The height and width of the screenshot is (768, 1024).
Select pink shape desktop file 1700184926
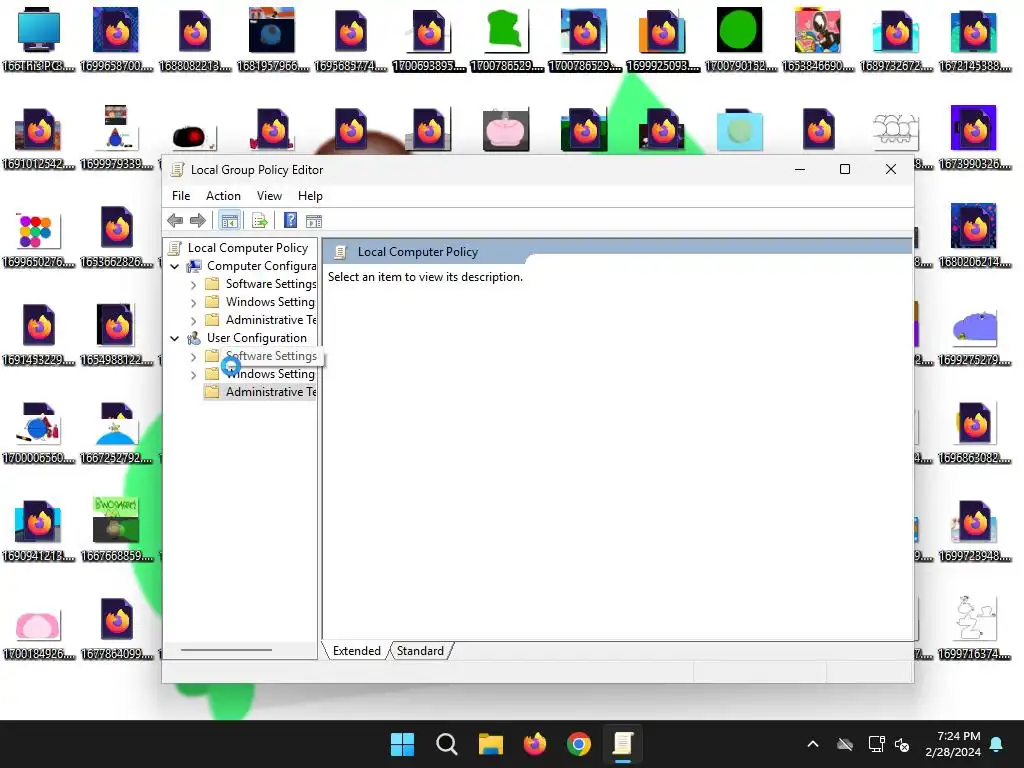coord(39,633)
